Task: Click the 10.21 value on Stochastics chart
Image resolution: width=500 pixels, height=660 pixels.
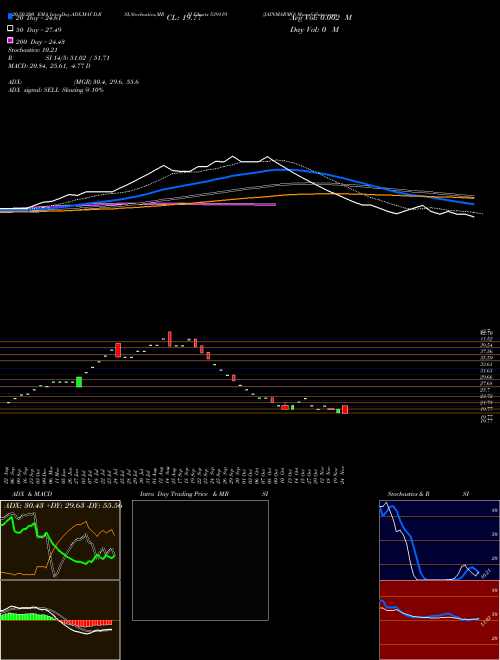Action: [x=486, y=573]
